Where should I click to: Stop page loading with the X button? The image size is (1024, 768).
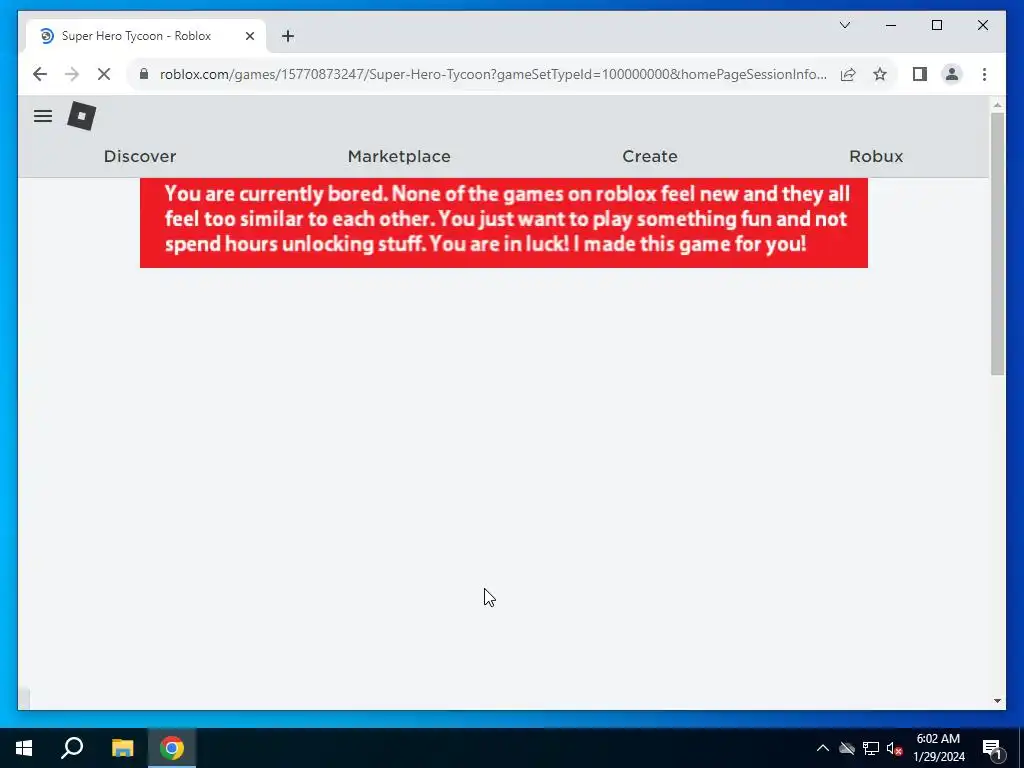pos(104,74)
